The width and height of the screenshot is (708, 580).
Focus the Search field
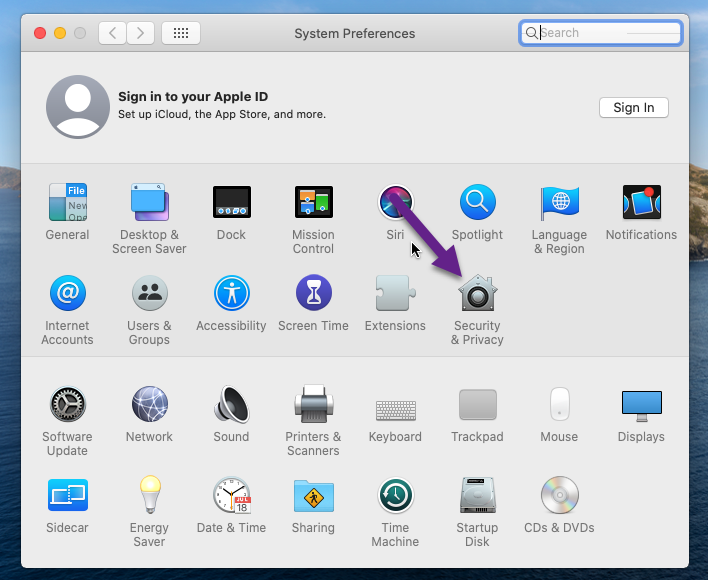601,33
